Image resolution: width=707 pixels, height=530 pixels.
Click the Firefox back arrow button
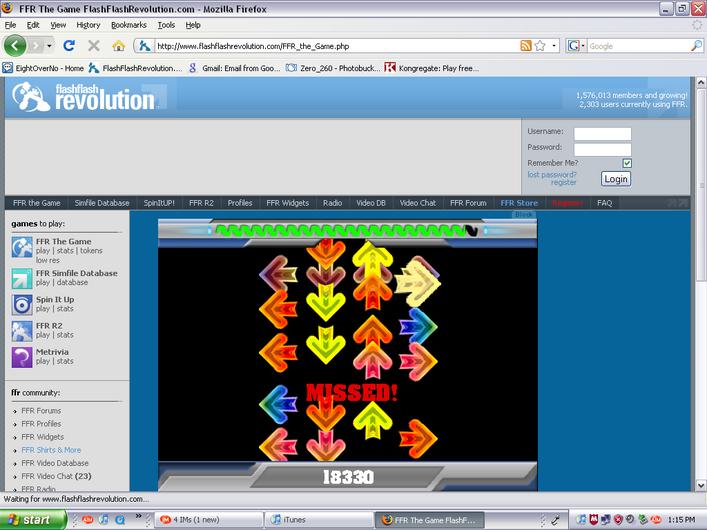[15, 46]
